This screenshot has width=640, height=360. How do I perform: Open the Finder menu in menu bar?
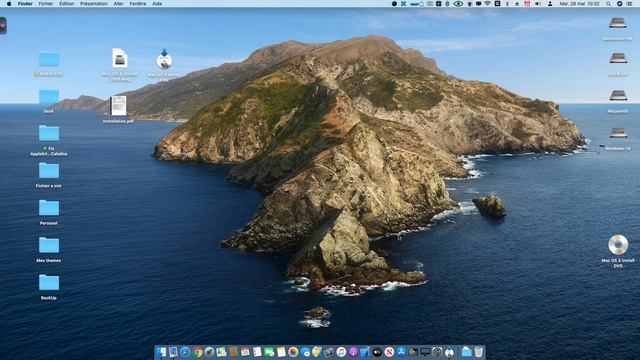(25, 4)
